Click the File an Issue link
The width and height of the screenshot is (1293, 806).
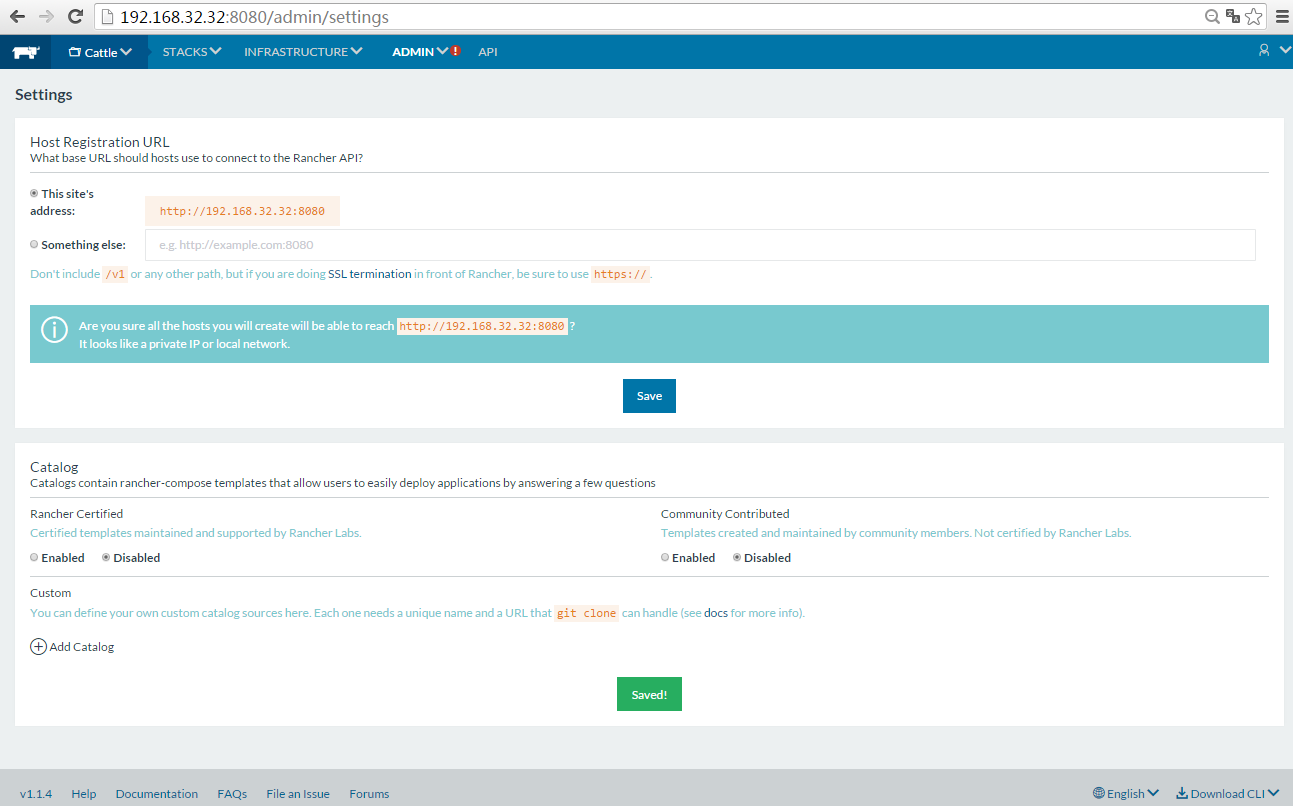tap(298, 794)
